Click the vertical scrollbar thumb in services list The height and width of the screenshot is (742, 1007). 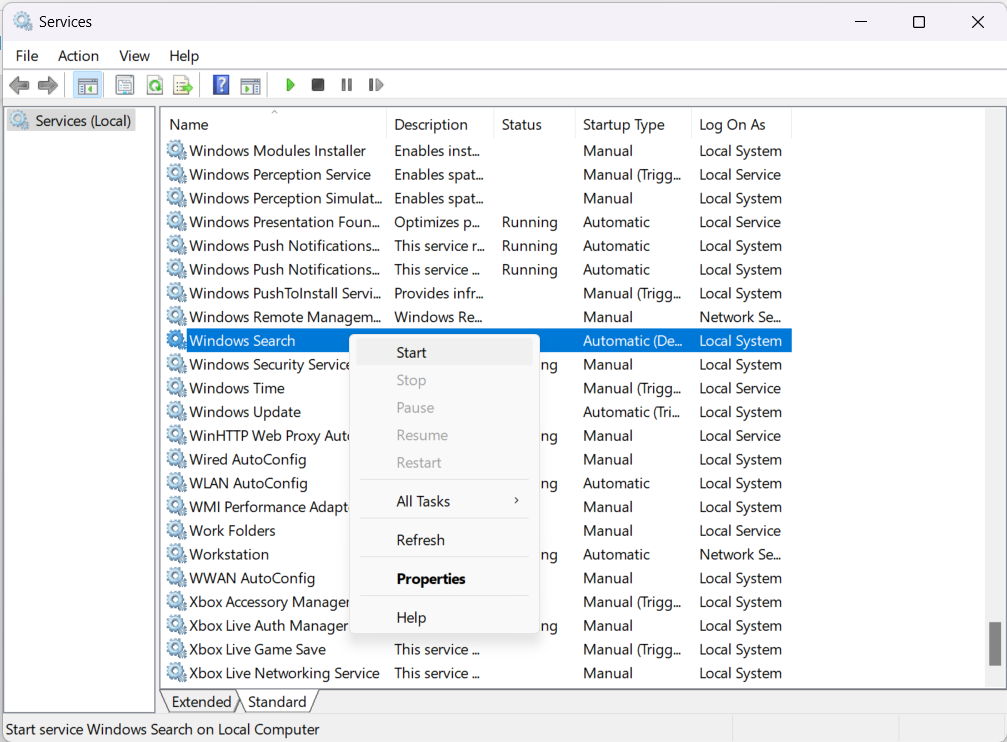[x=994, y=643]
